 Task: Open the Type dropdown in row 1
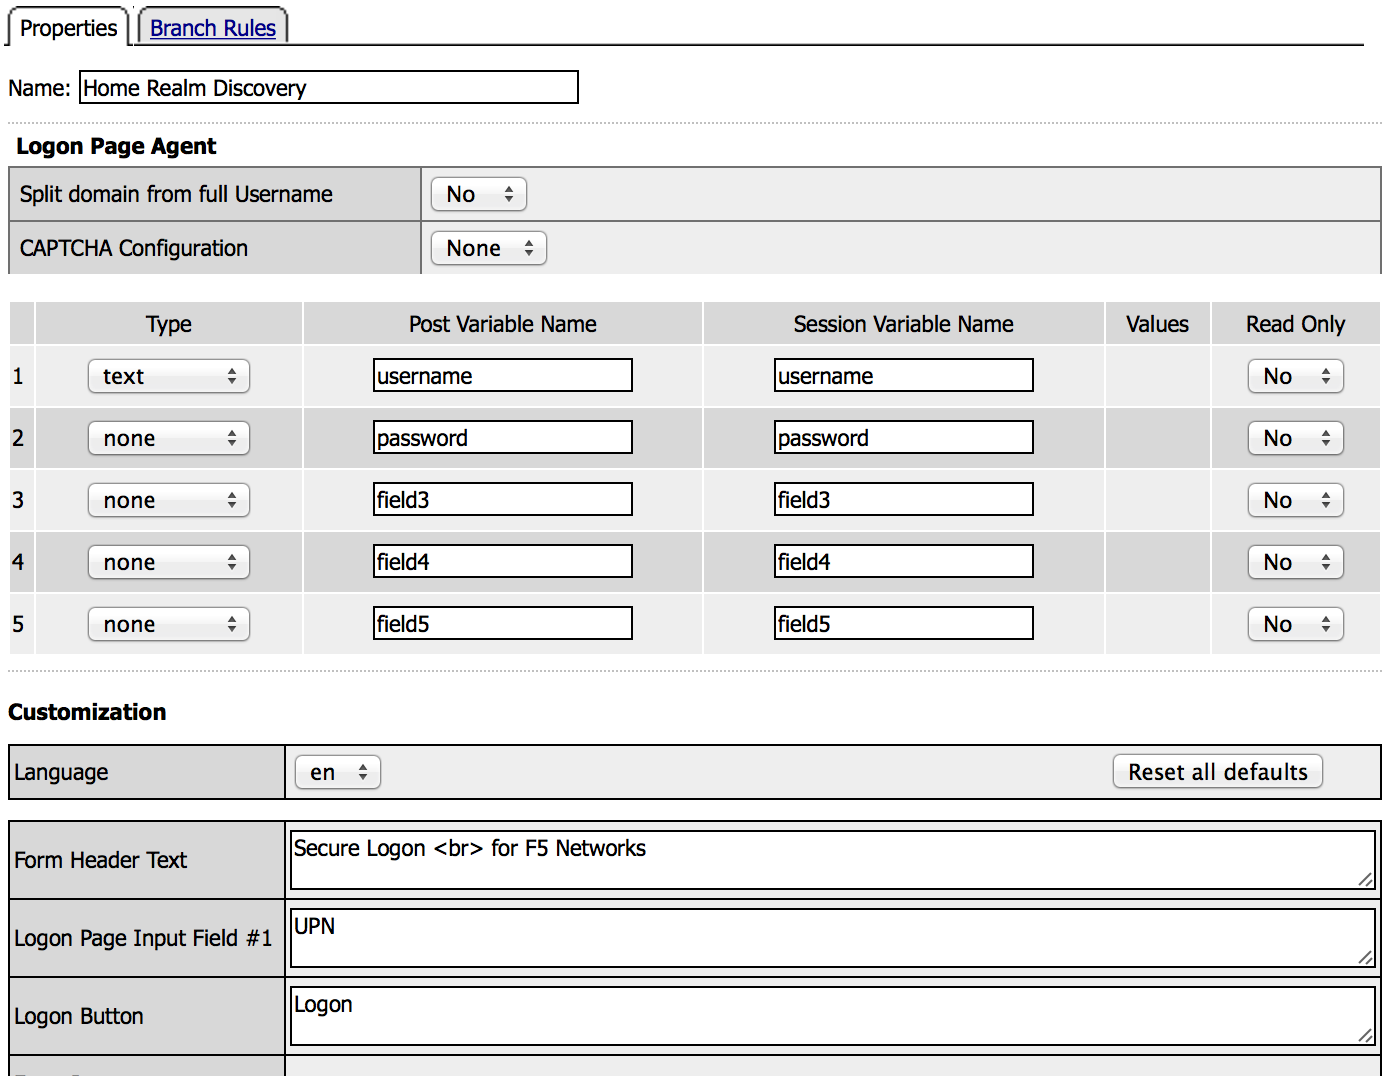[168, 376]
